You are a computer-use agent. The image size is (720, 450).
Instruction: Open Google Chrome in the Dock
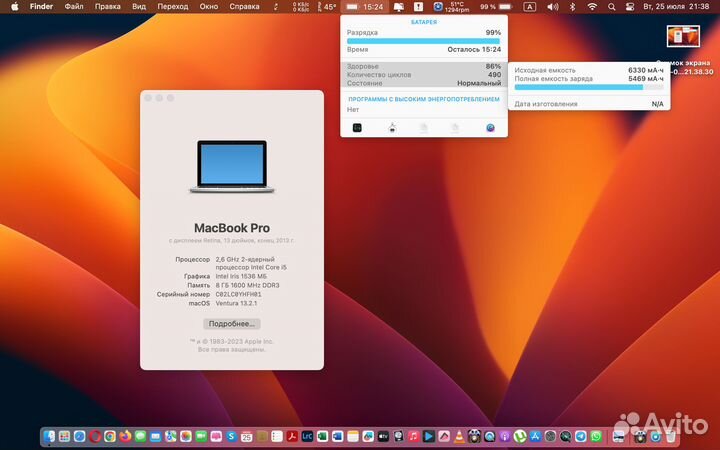coord(110,436)
